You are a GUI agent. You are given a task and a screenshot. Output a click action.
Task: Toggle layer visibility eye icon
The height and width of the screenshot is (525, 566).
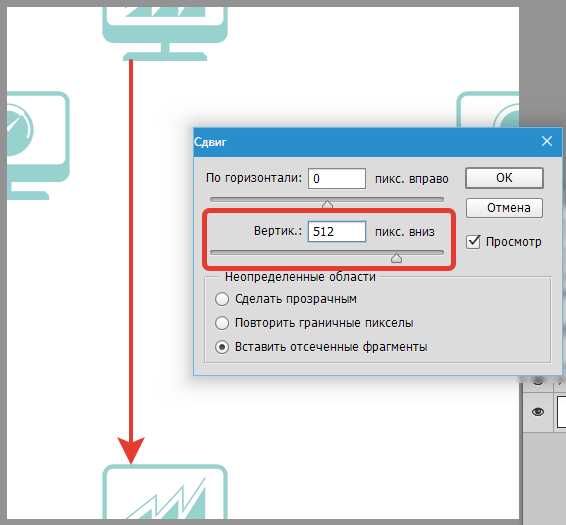[538, 412]
